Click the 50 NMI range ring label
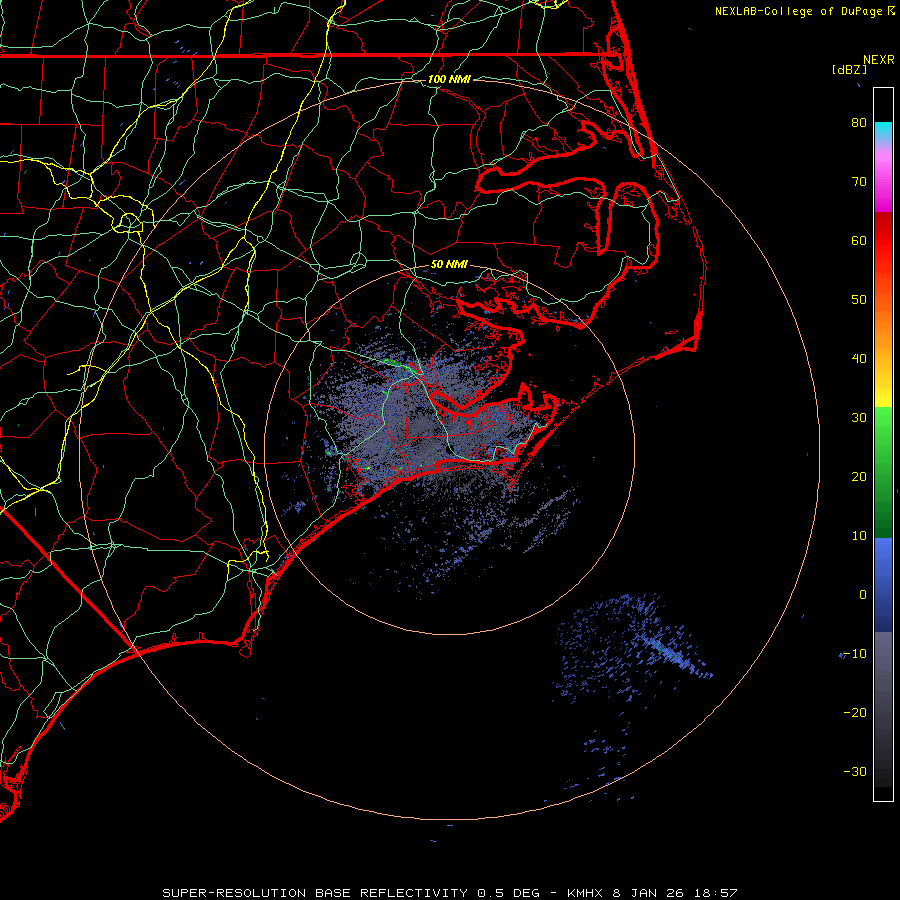 [449, 265]
